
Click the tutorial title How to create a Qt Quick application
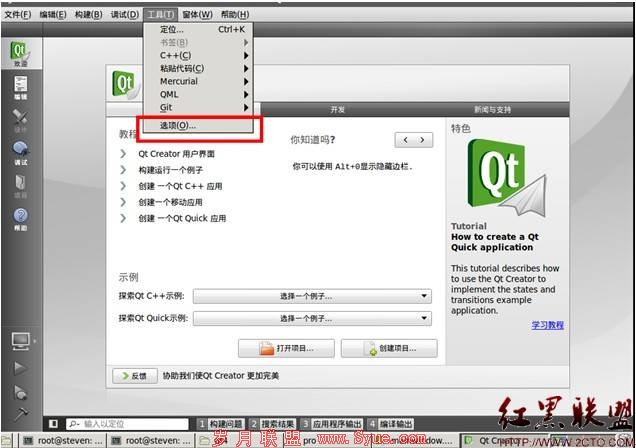(x=494, y=242)
